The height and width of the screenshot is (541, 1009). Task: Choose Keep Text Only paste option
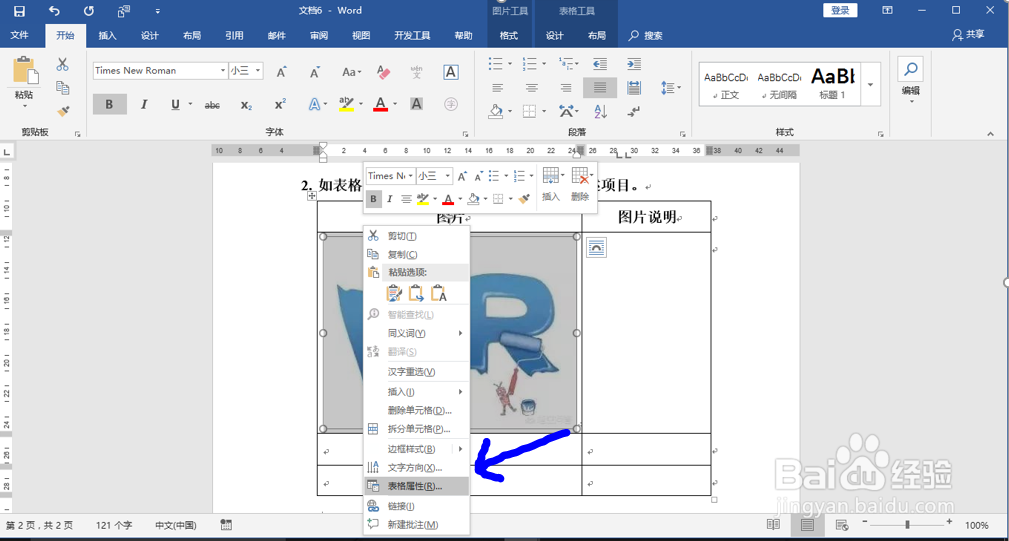pos(438,293)
